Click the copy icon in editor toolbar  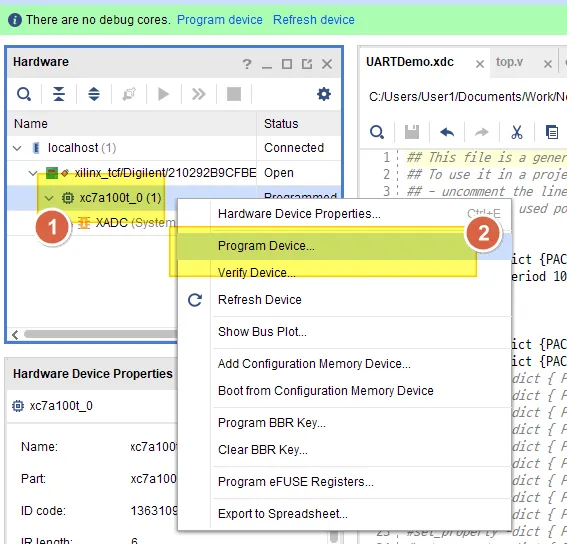[x=551, y=132]
